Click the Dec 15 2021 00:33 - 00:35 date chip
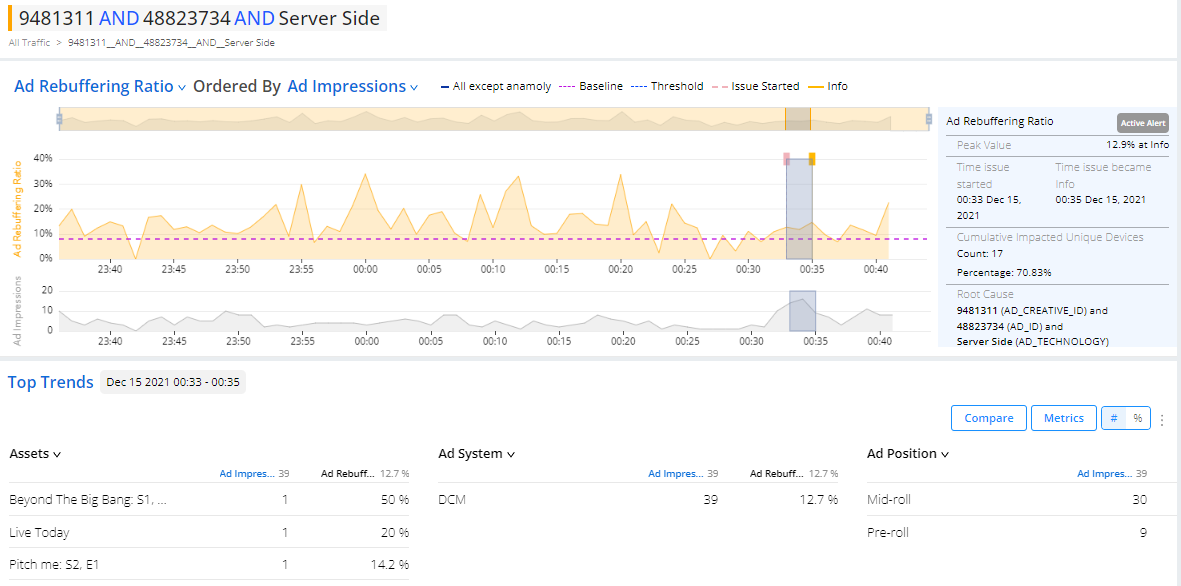Screen dimensions: 1181x586 tap(173, 382)
